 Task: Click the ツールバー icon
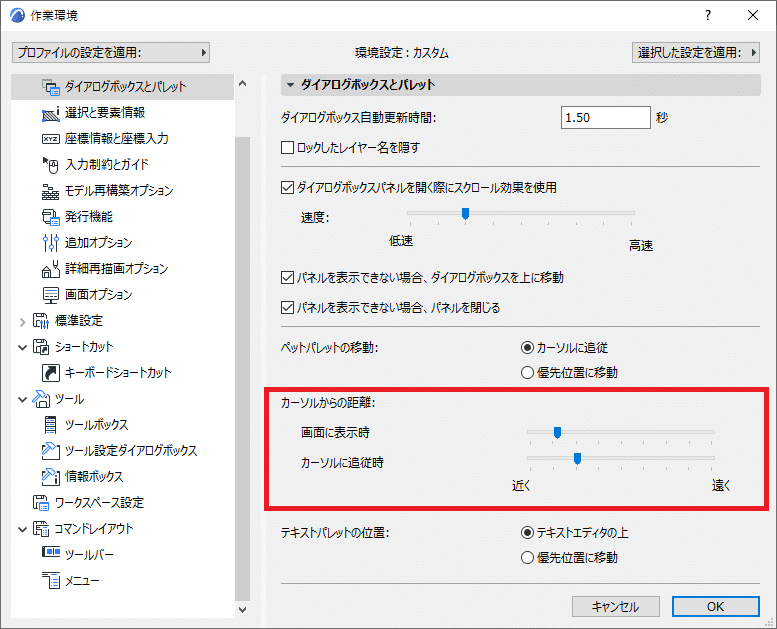pyautogui.click(x=51, y=552)
